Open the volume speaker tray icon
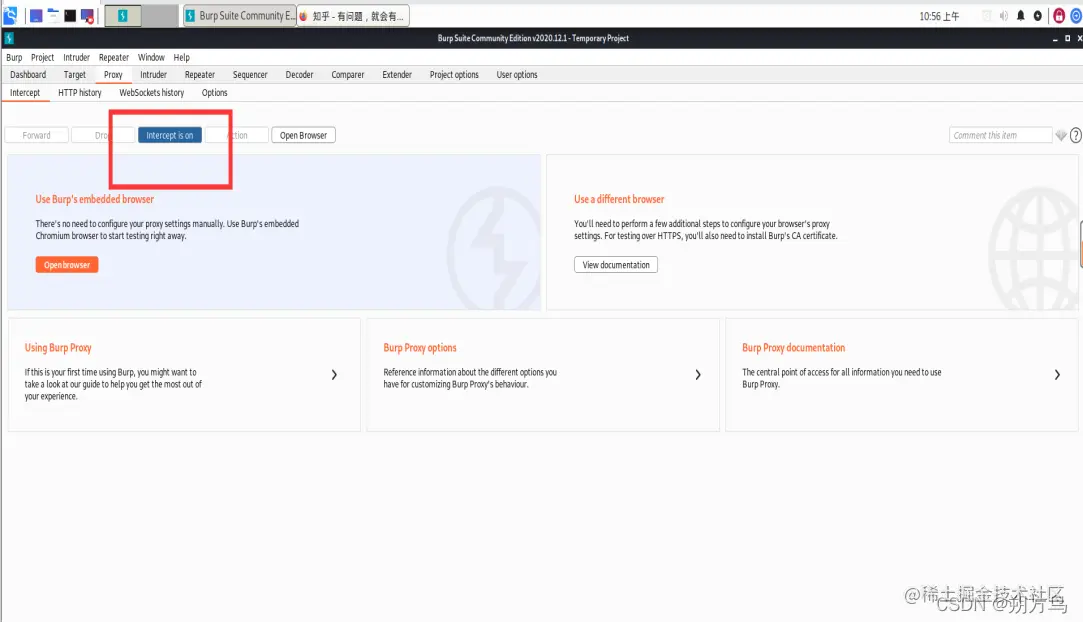1083x623 pixels. [1004, 16]
